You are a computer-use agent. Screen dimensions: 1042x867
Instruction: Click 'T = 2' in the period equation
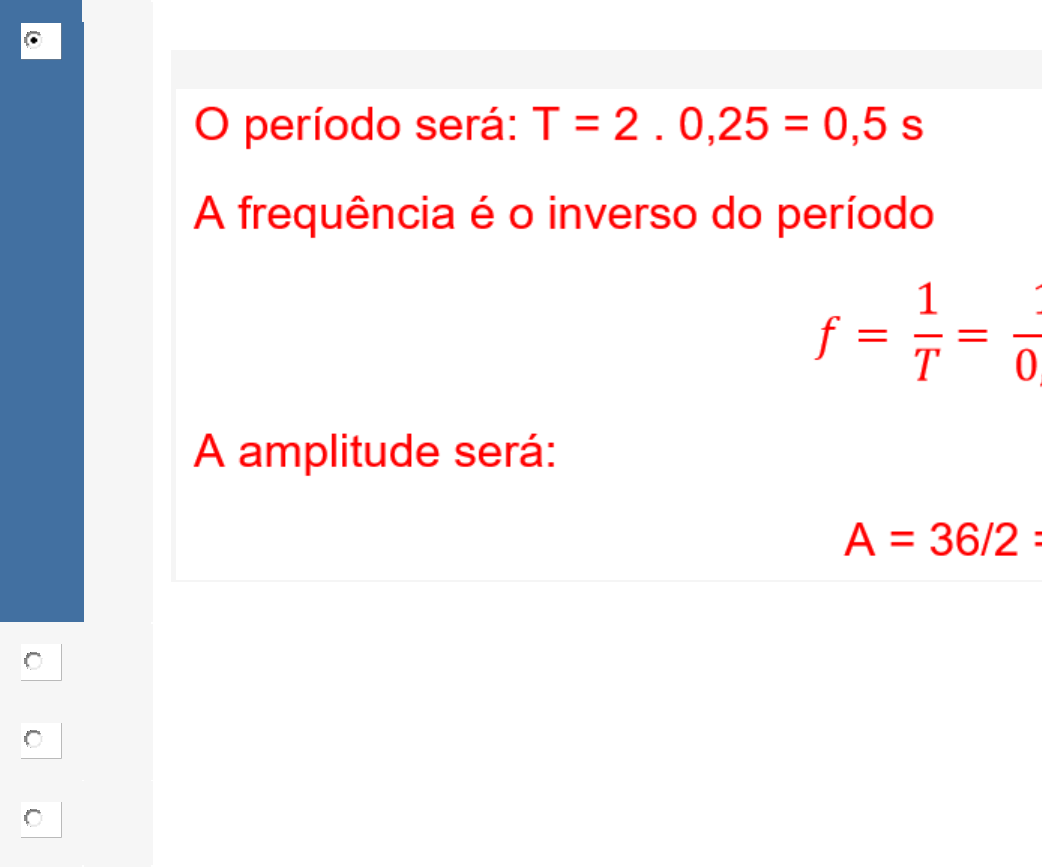point(584,127)
